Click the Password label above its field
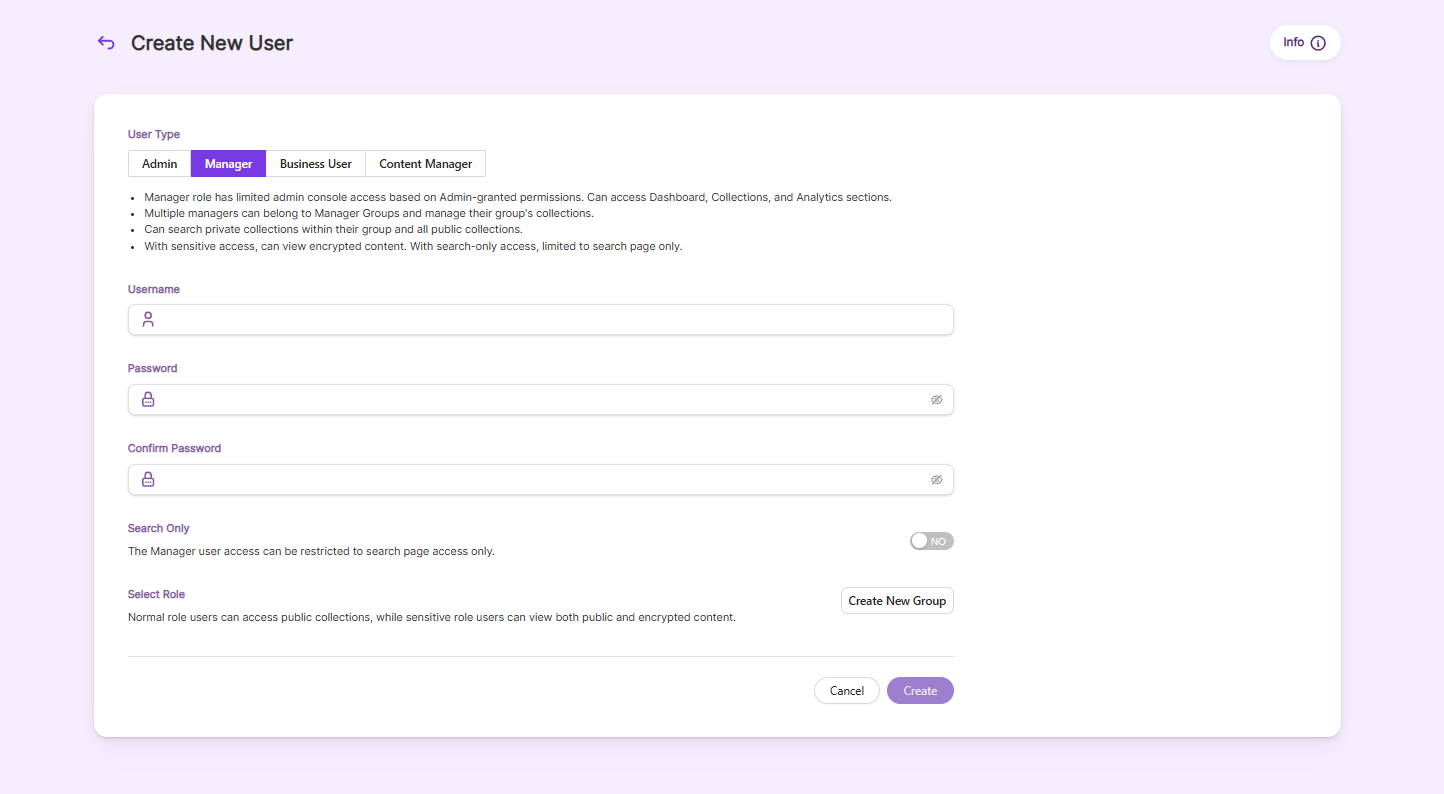Viewport: 1444px width, 794px height. point(153,368)
